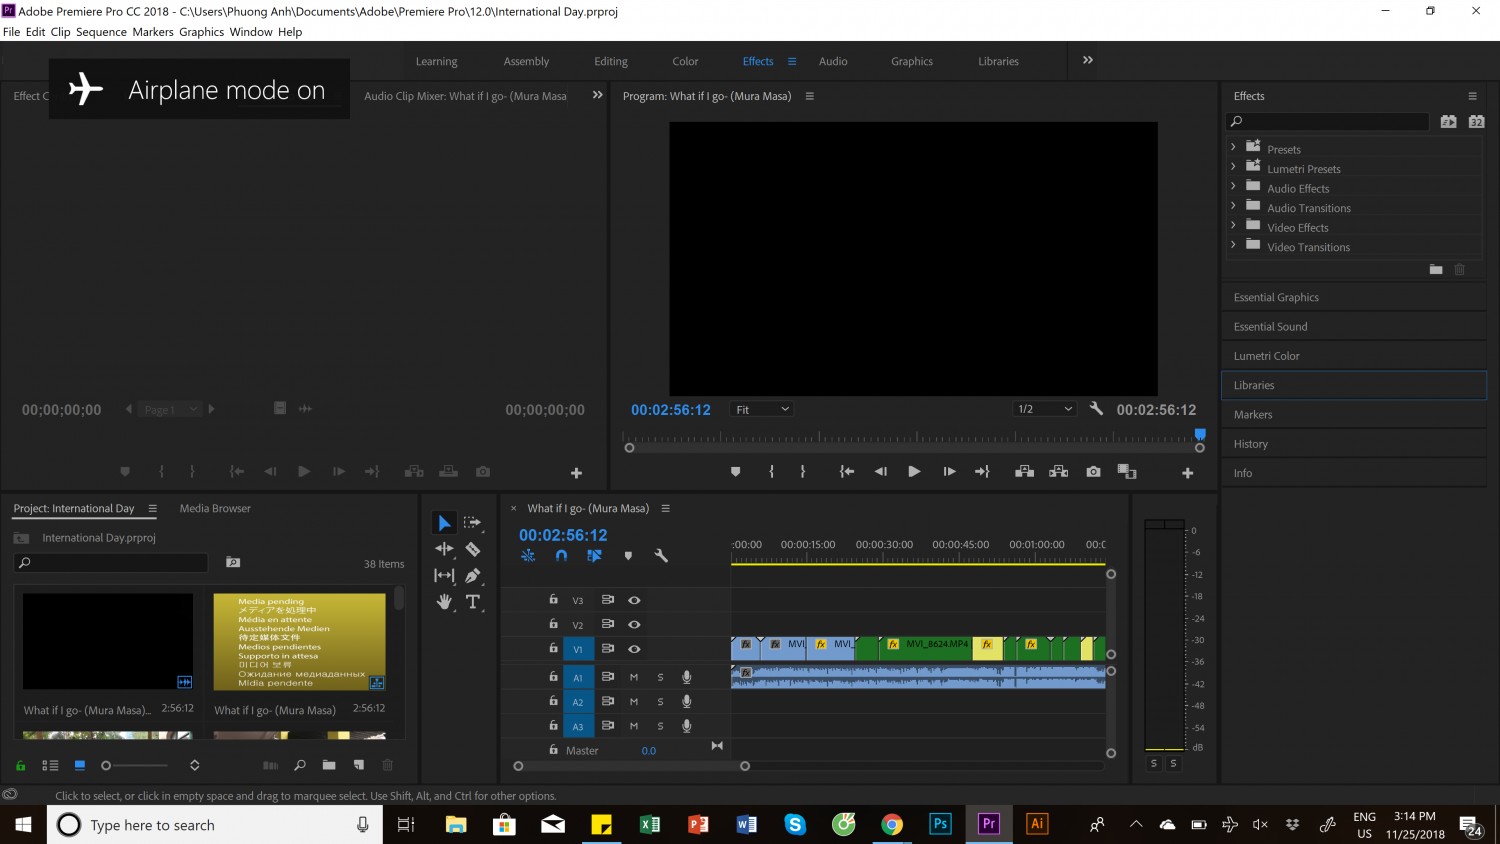The height and width of the screenshot is (844, 1500).
Task: Select the Pen tool
Action: 473,575
